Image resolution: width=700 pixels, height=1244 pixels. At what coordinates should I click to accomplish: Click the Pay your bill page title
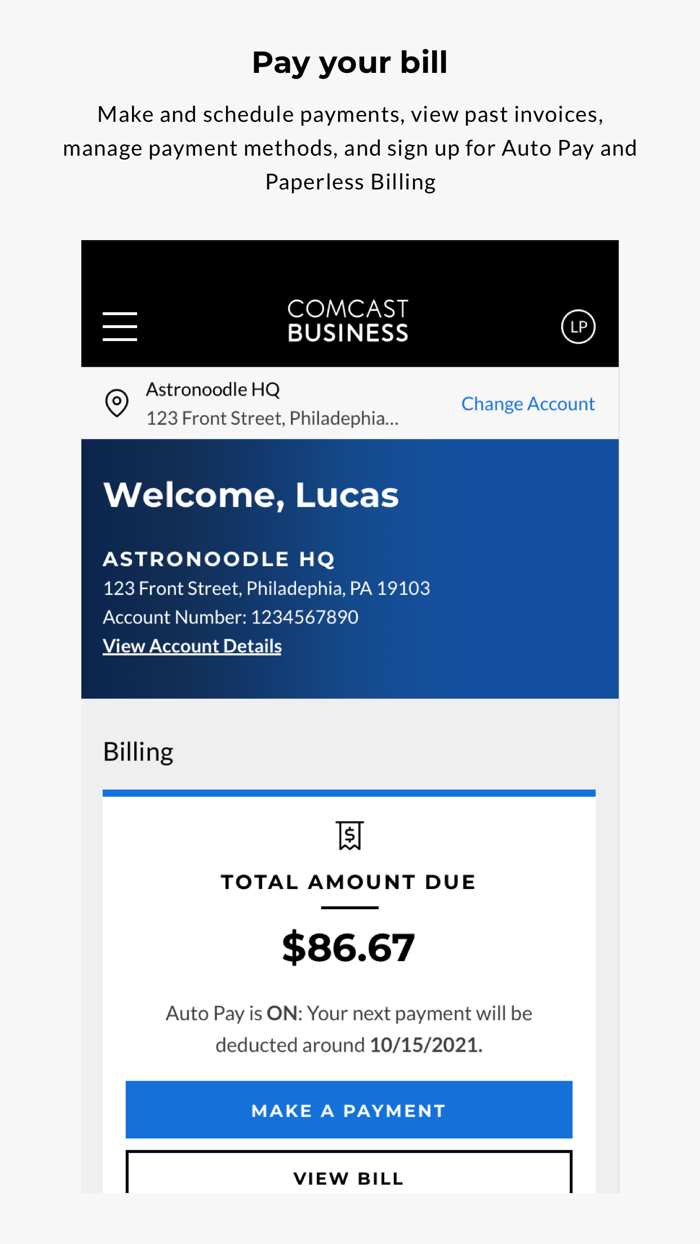pos(349,61)
